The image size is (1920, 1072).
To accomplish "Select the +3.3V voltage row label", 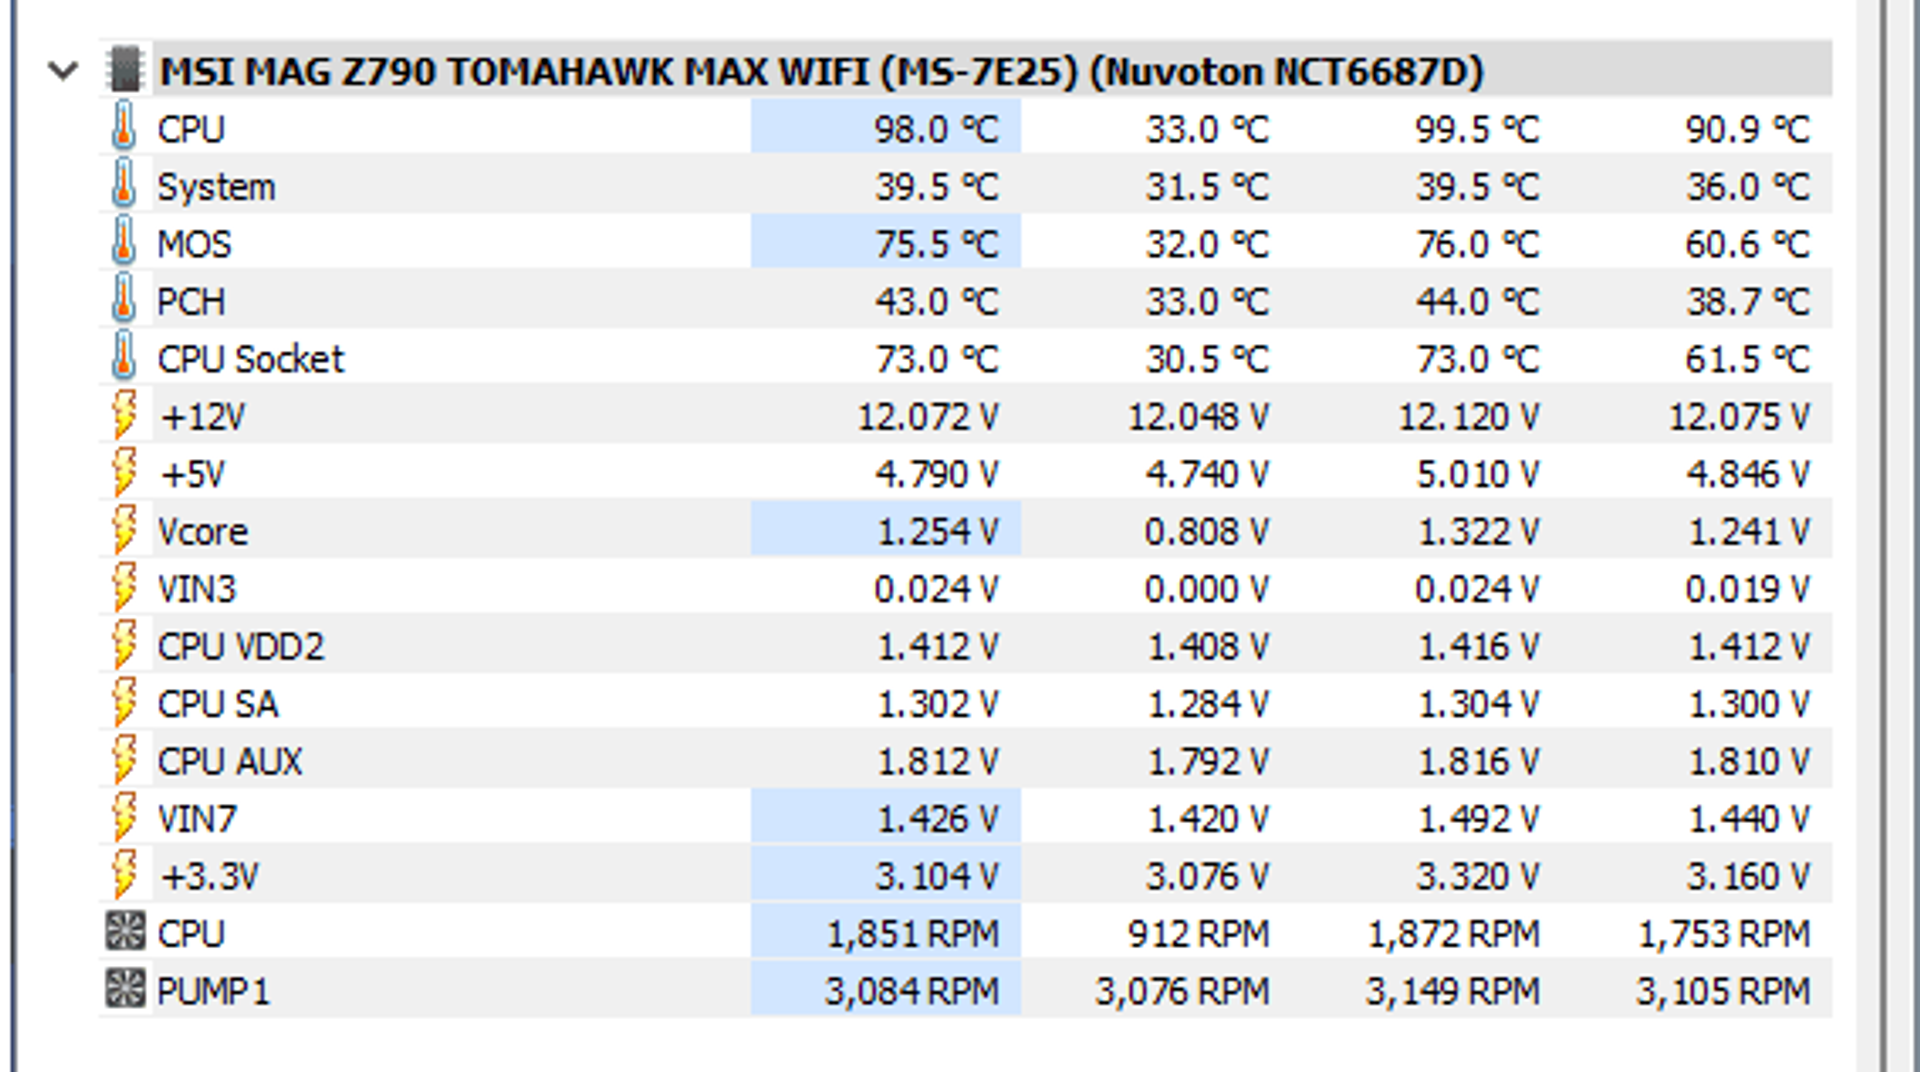I will [209, 877].
